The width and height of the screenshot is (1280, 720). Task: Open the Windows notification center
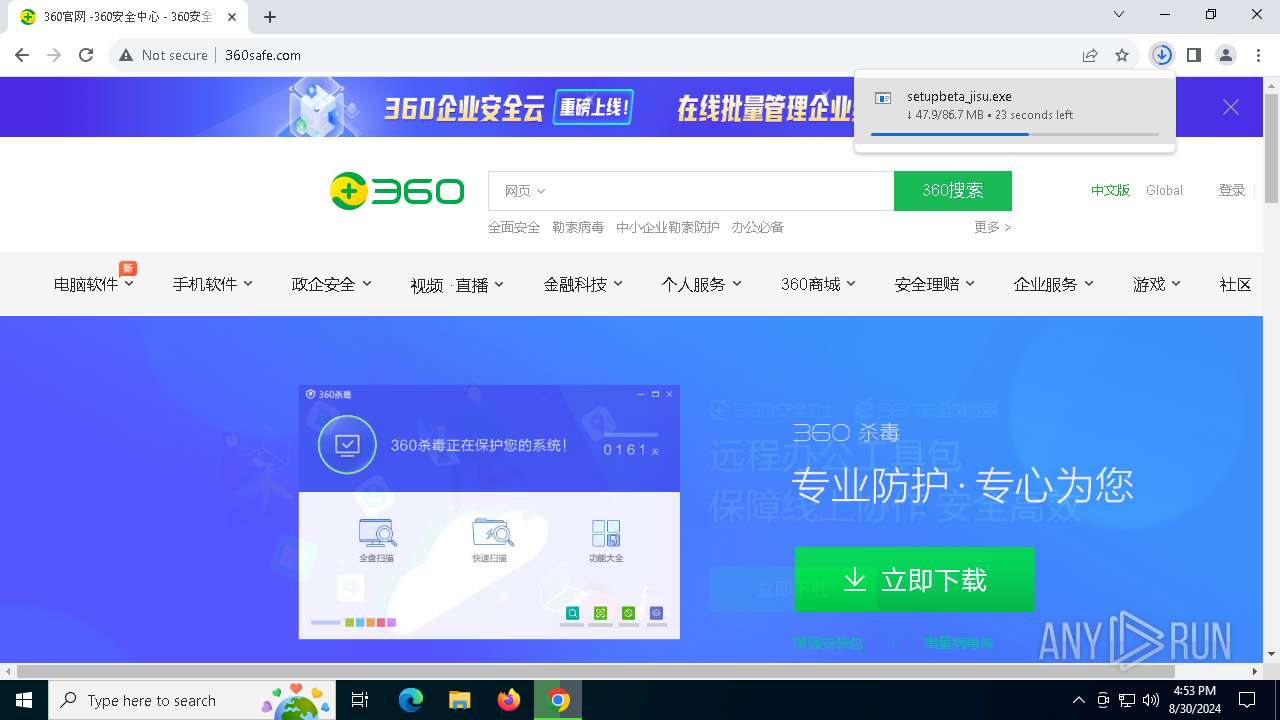[x=1247, y=700]
